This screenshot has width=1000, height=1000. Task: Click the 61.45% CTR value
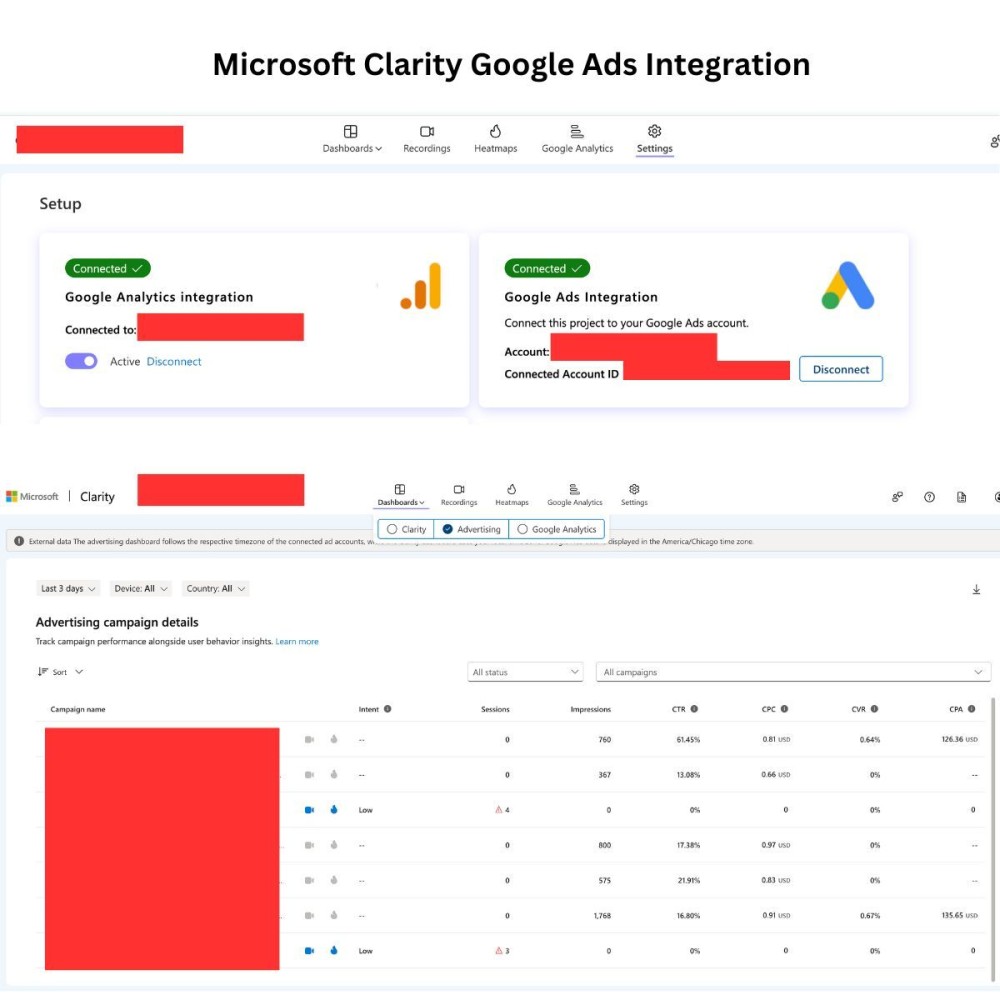(x=688, y=739)
